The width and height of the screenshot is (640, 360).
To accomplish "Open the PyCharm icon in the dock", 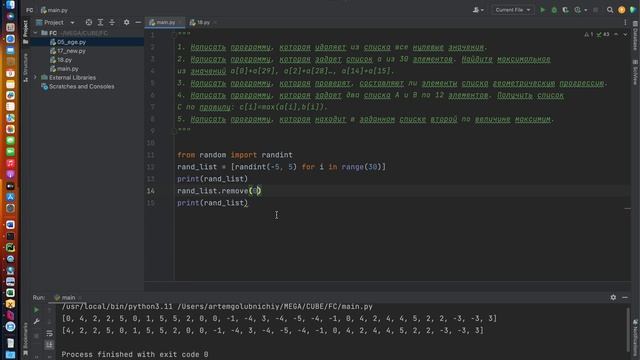I will 10,247.
